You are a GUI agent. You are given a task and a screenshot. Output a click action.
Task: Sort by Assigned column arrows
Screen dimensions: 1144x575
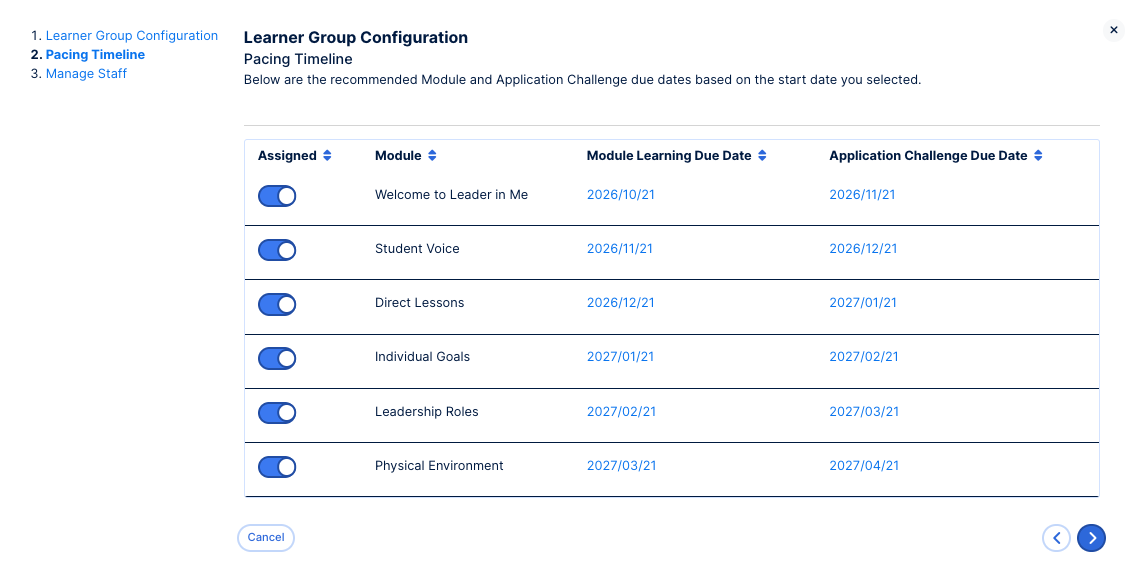tap(327, 155)
